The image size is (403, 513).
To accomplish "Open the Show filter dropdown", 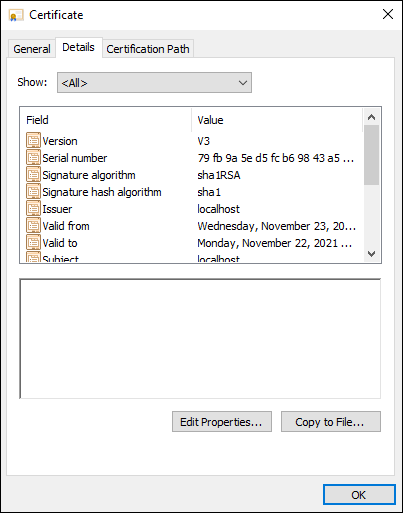I will [x=154, y=83].
